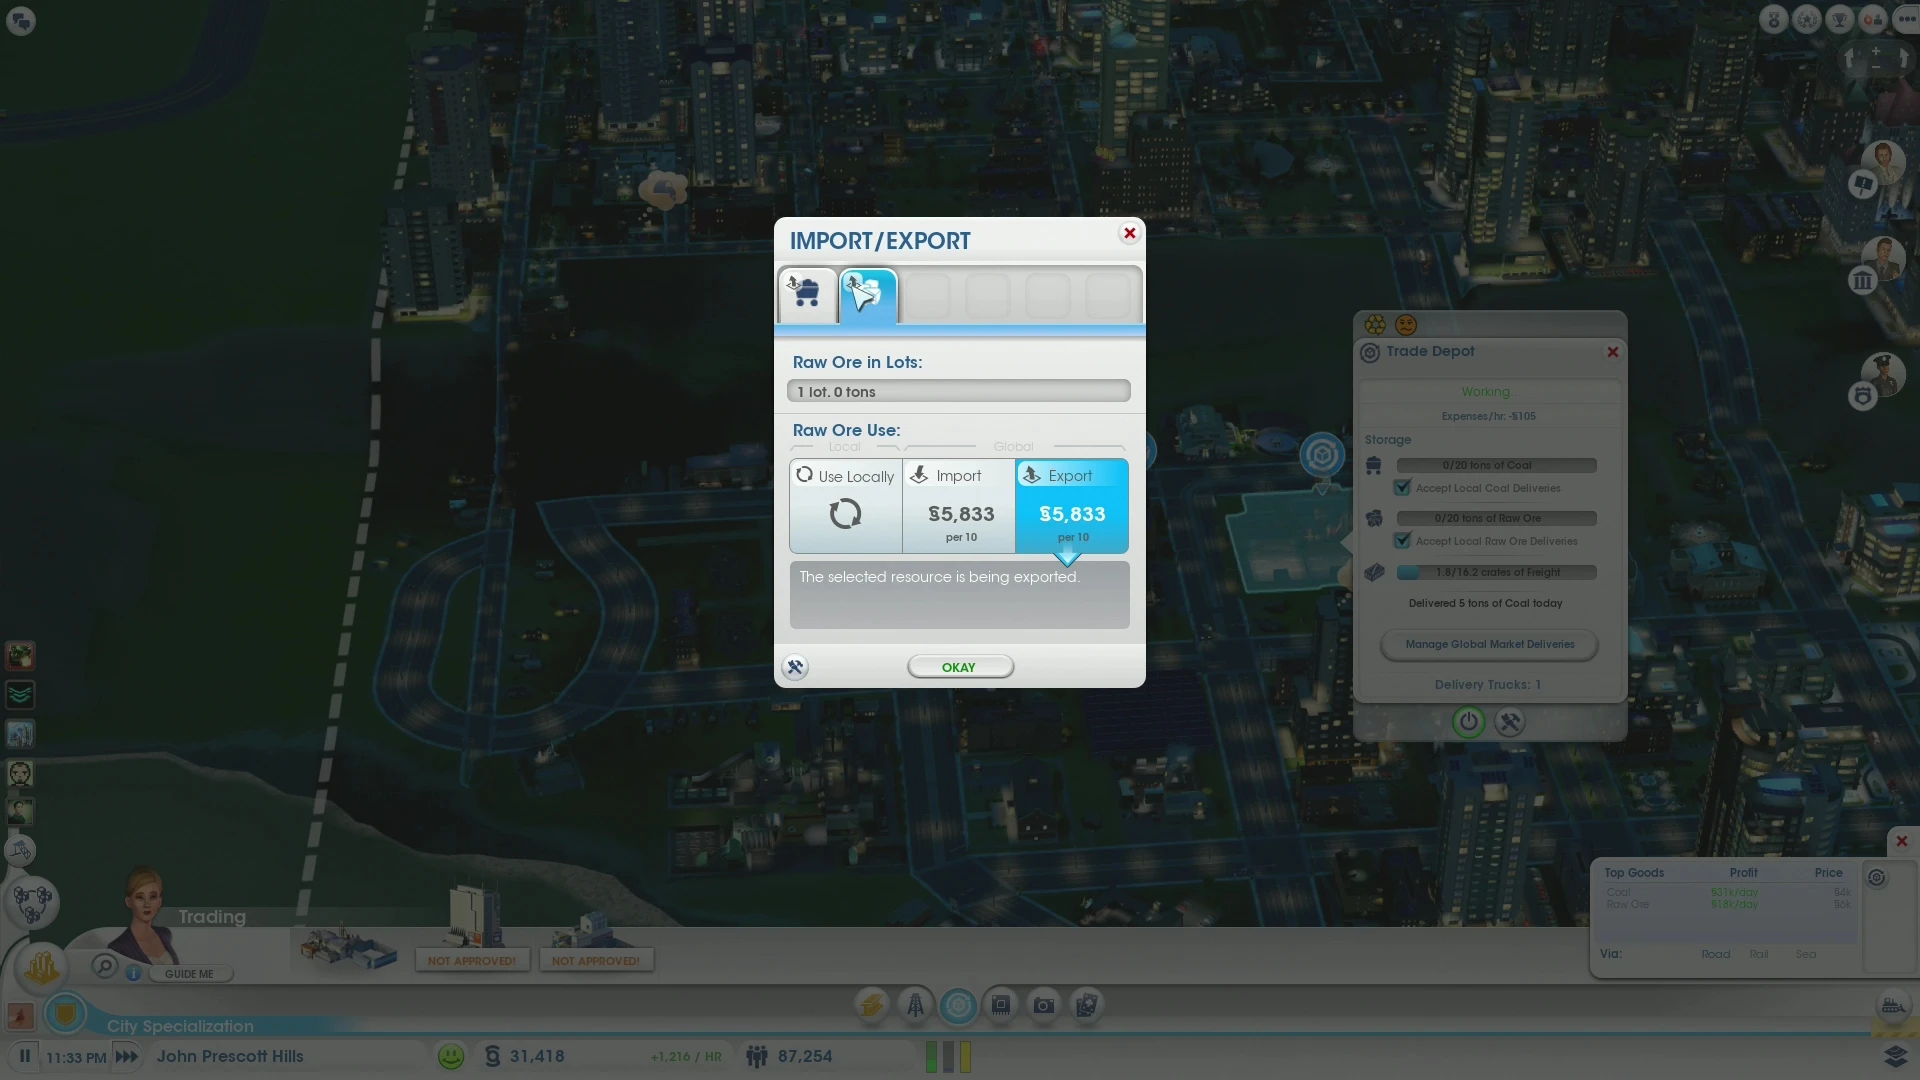This screenshot has height=1080, width=1920.
Task: Click the trade icon in Top Goods panel
Action: click(x=1877, y=878)
